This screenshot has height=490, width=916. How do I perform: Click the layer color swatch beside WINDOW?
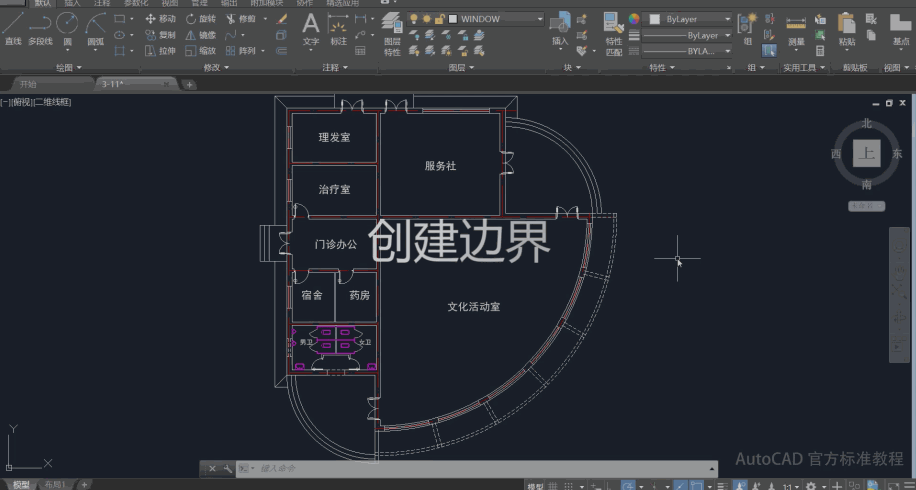click(453, 19)
